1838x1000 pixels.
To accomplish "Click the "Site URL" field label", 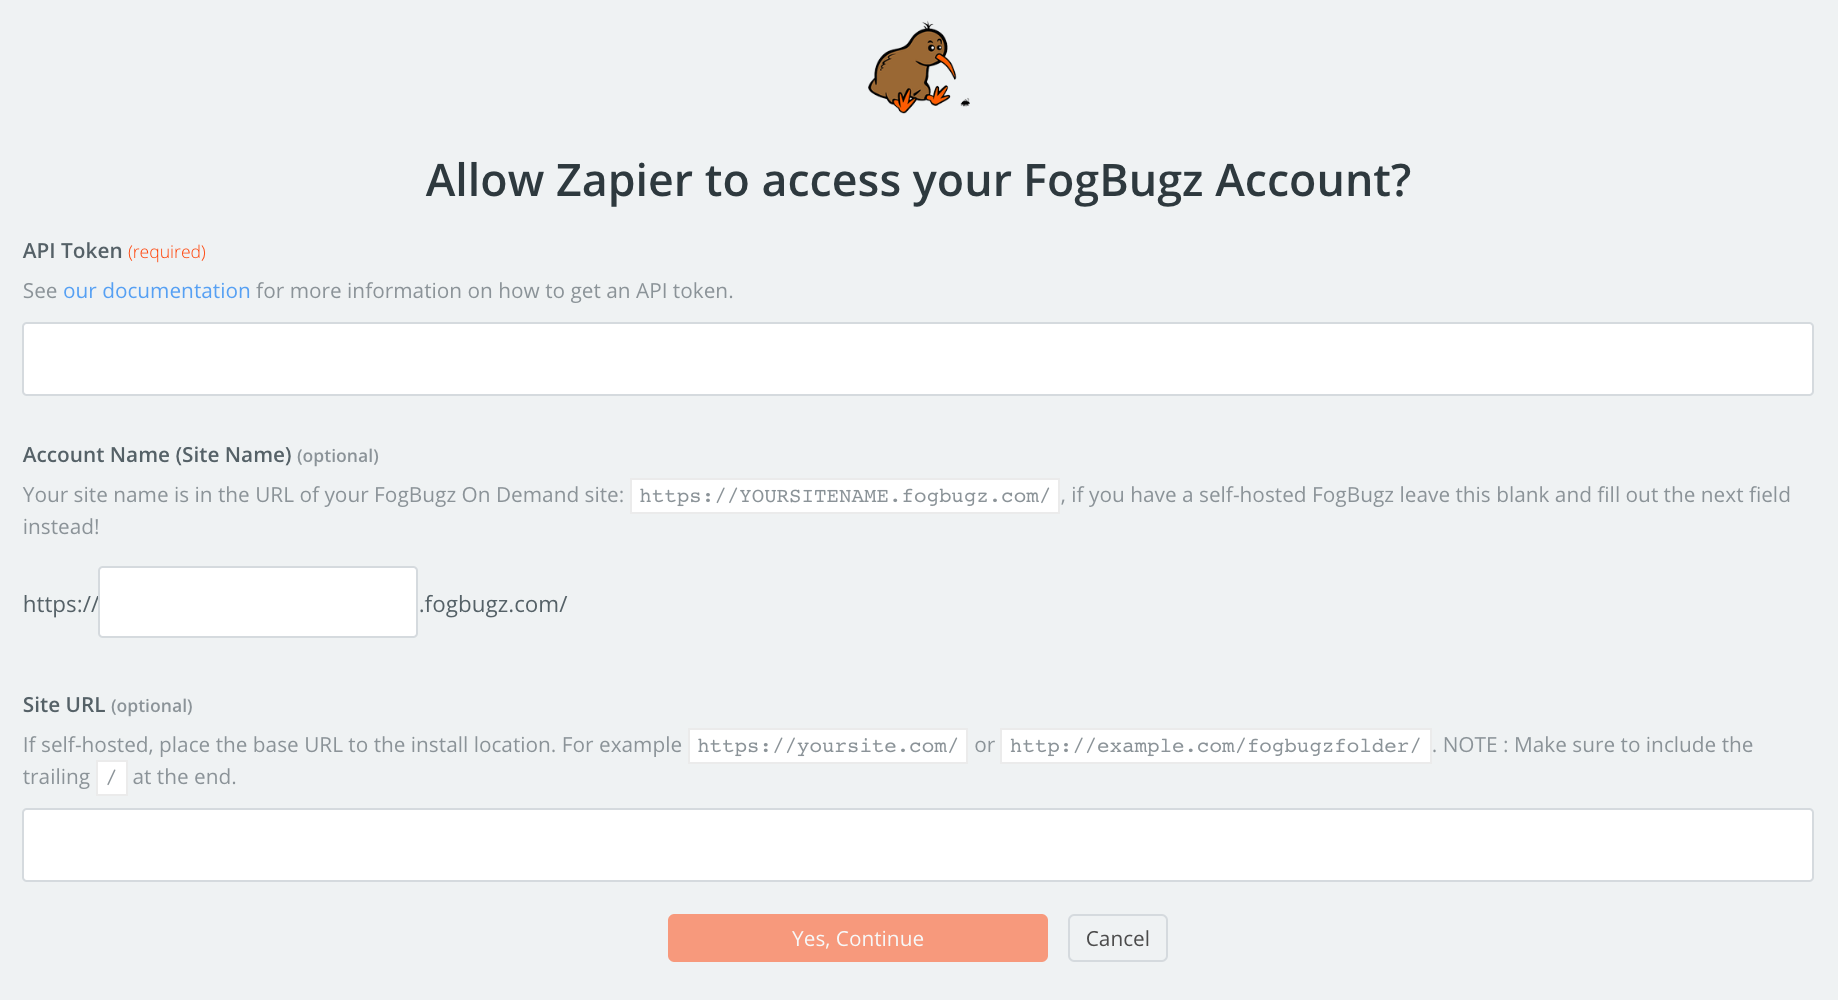I will click(64, 705).
